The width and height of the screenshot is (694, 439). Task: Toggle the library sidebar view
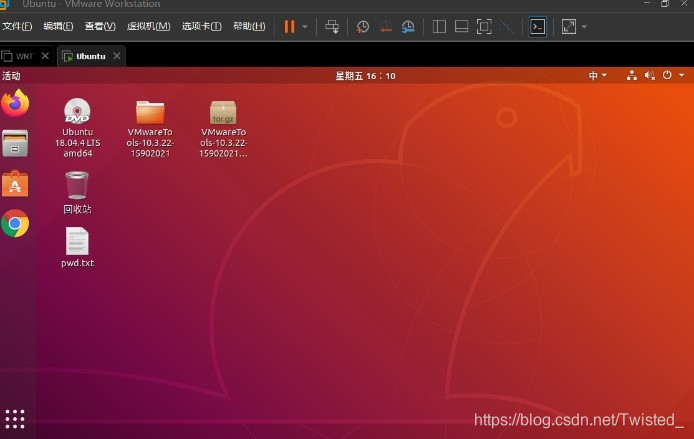coord(439,27)
